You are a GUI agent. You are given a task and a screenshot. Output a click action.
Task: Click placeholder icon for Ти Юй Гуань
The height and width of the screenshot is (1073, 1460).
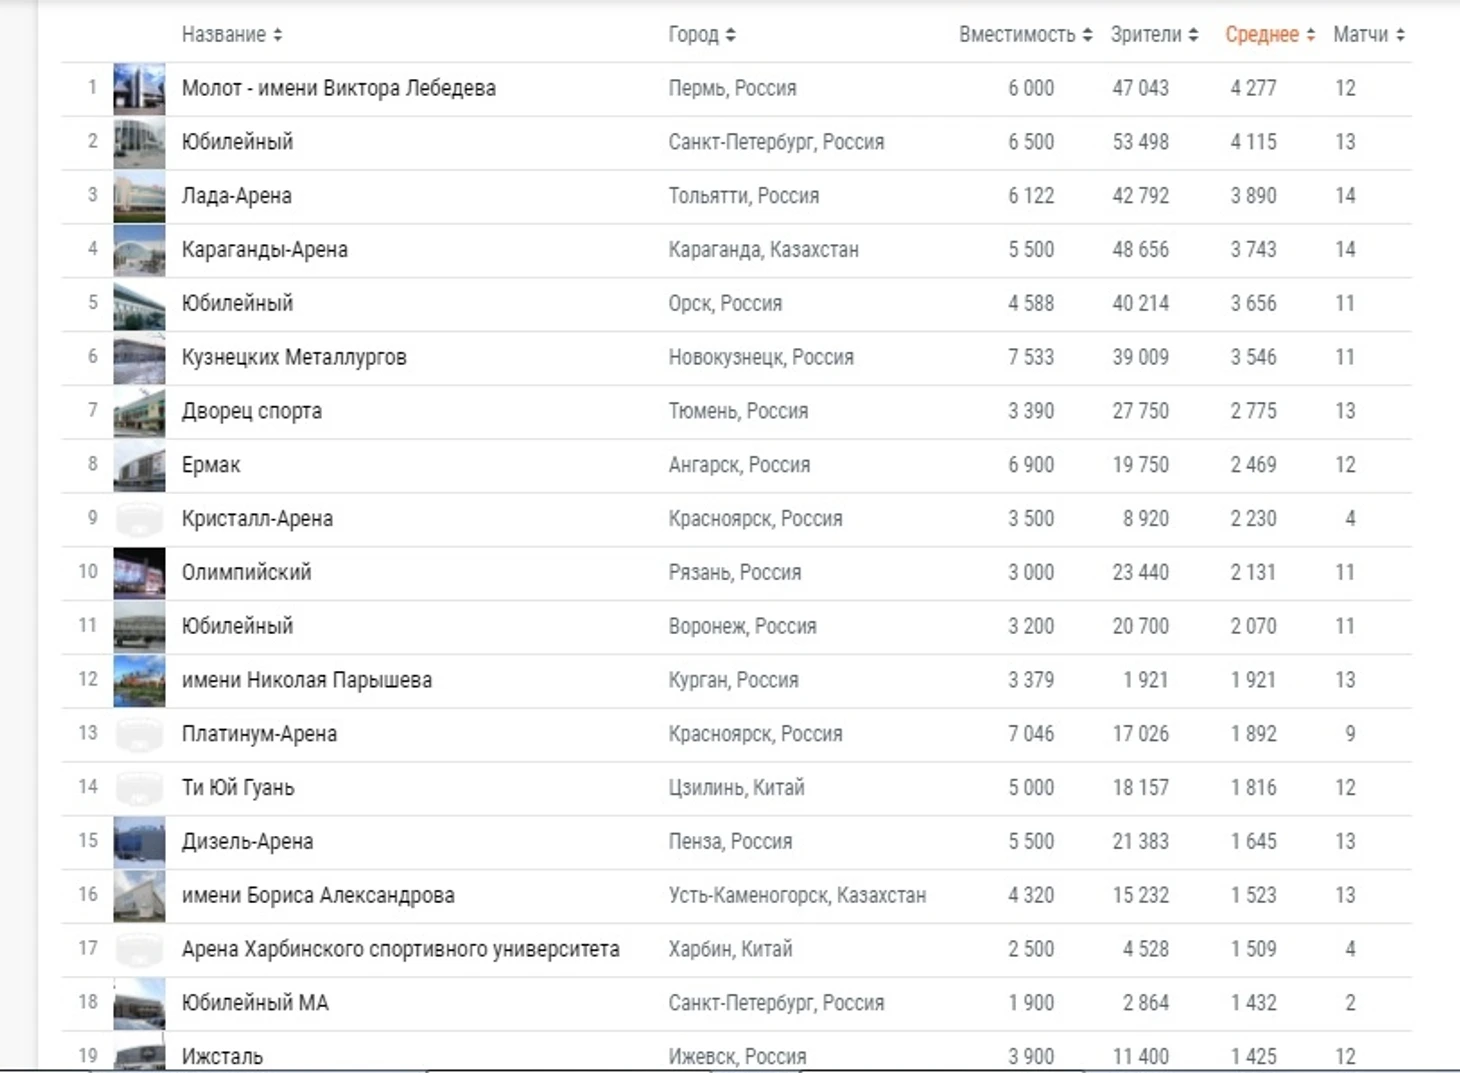click(x=139, y=788)
